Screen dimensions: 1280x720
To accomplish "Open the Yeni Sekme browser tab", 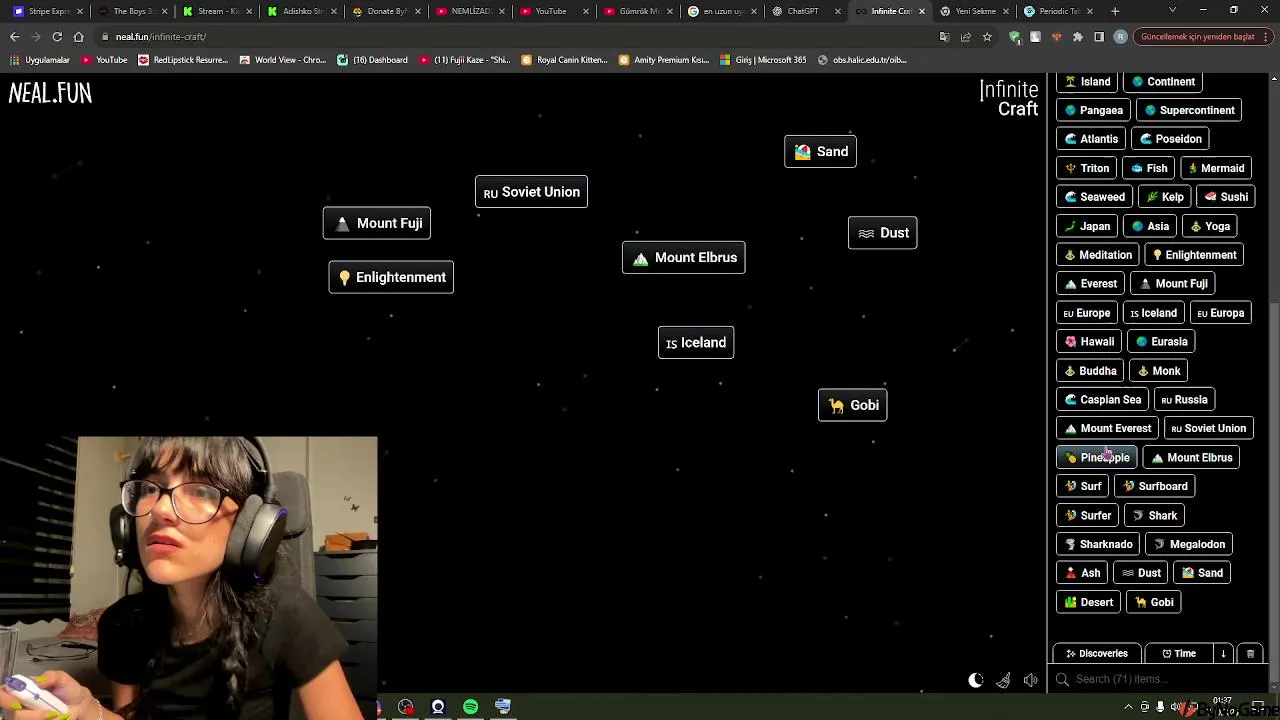I will pyautogui.click(x=974, y=11).
